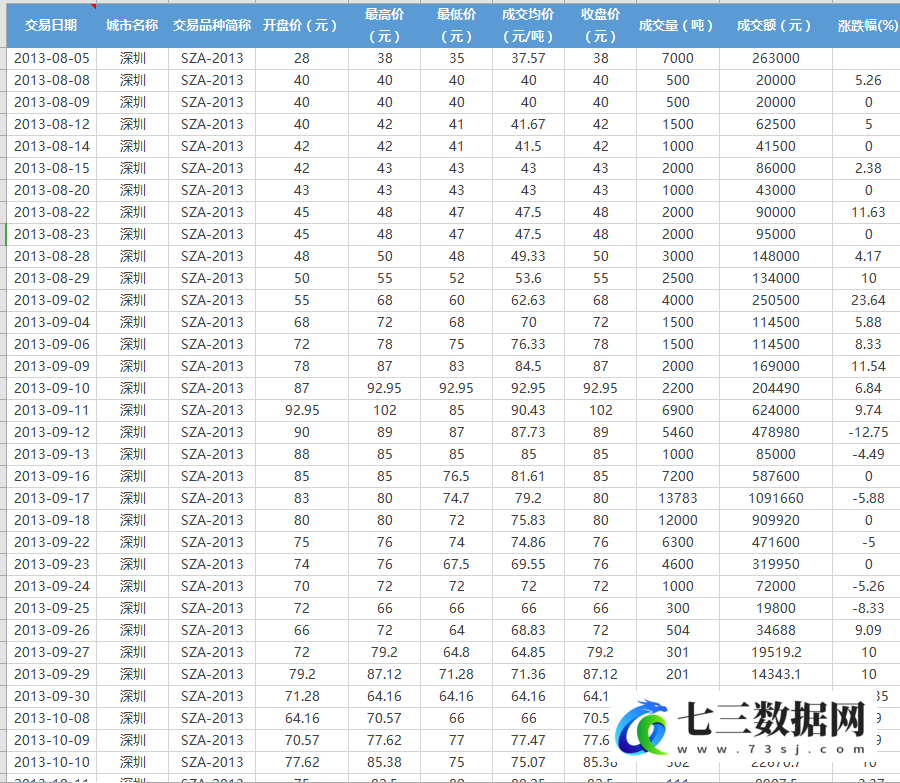Click the date cell 2013-09-17

[x=52, y=498]
